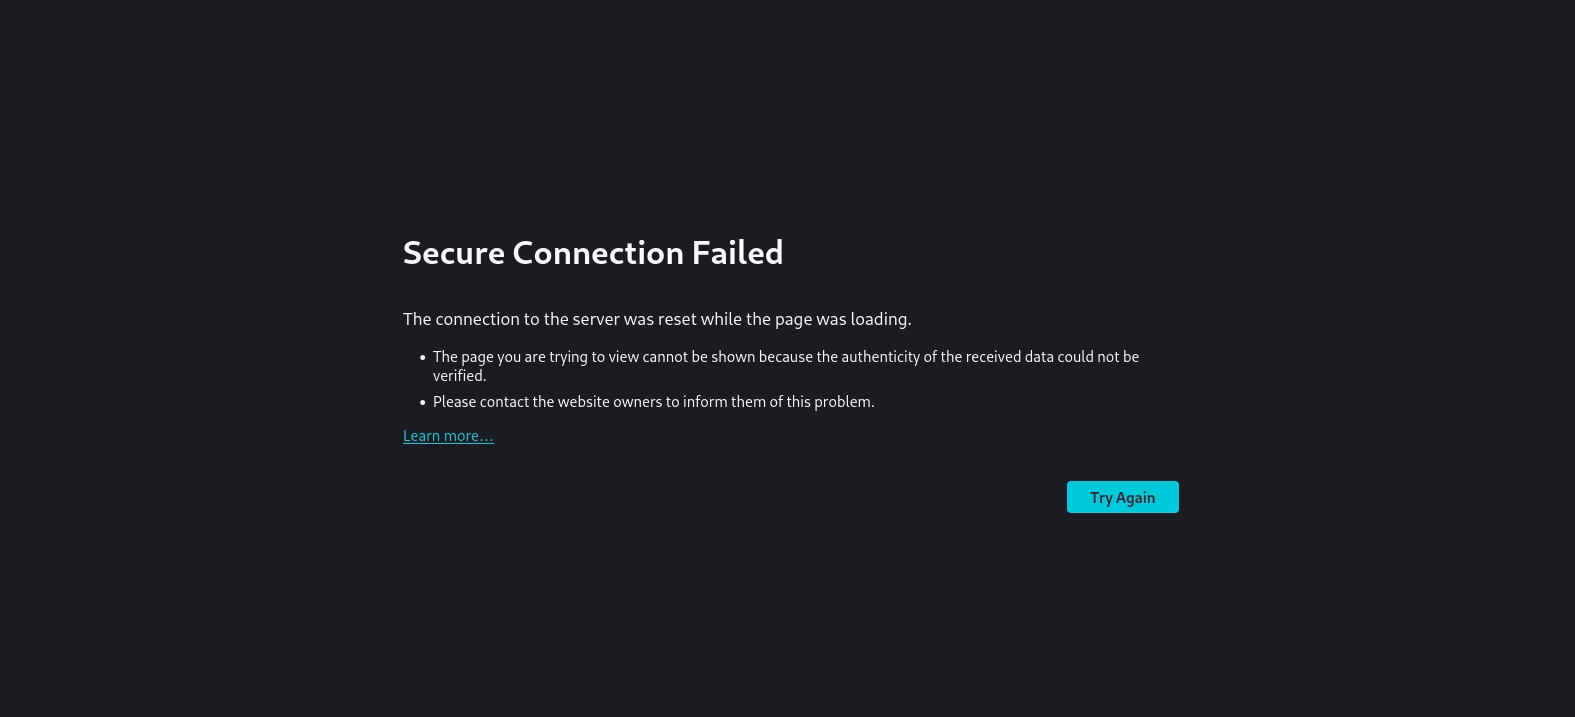Click the word "Please" in second bullet
This screenshot has width=1575, height=717.
[454, 402]
